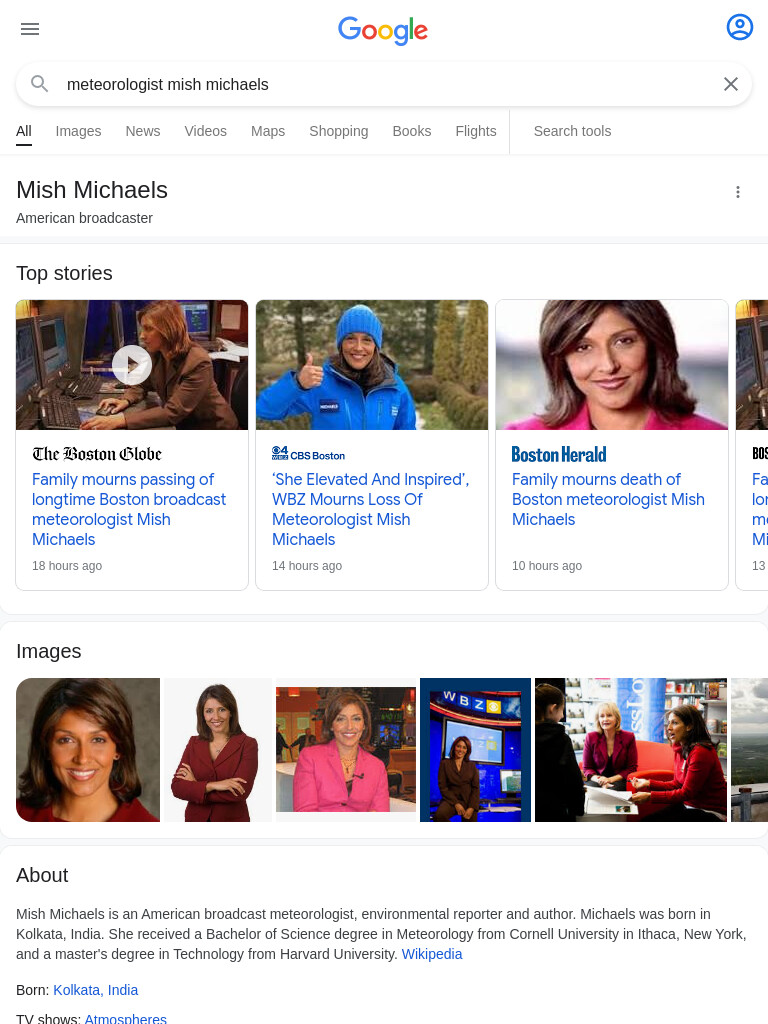Open 'She Elevated And Inspired' CBS story
Viewport: 768px width, 1024px height.
(x=370, y=509)
